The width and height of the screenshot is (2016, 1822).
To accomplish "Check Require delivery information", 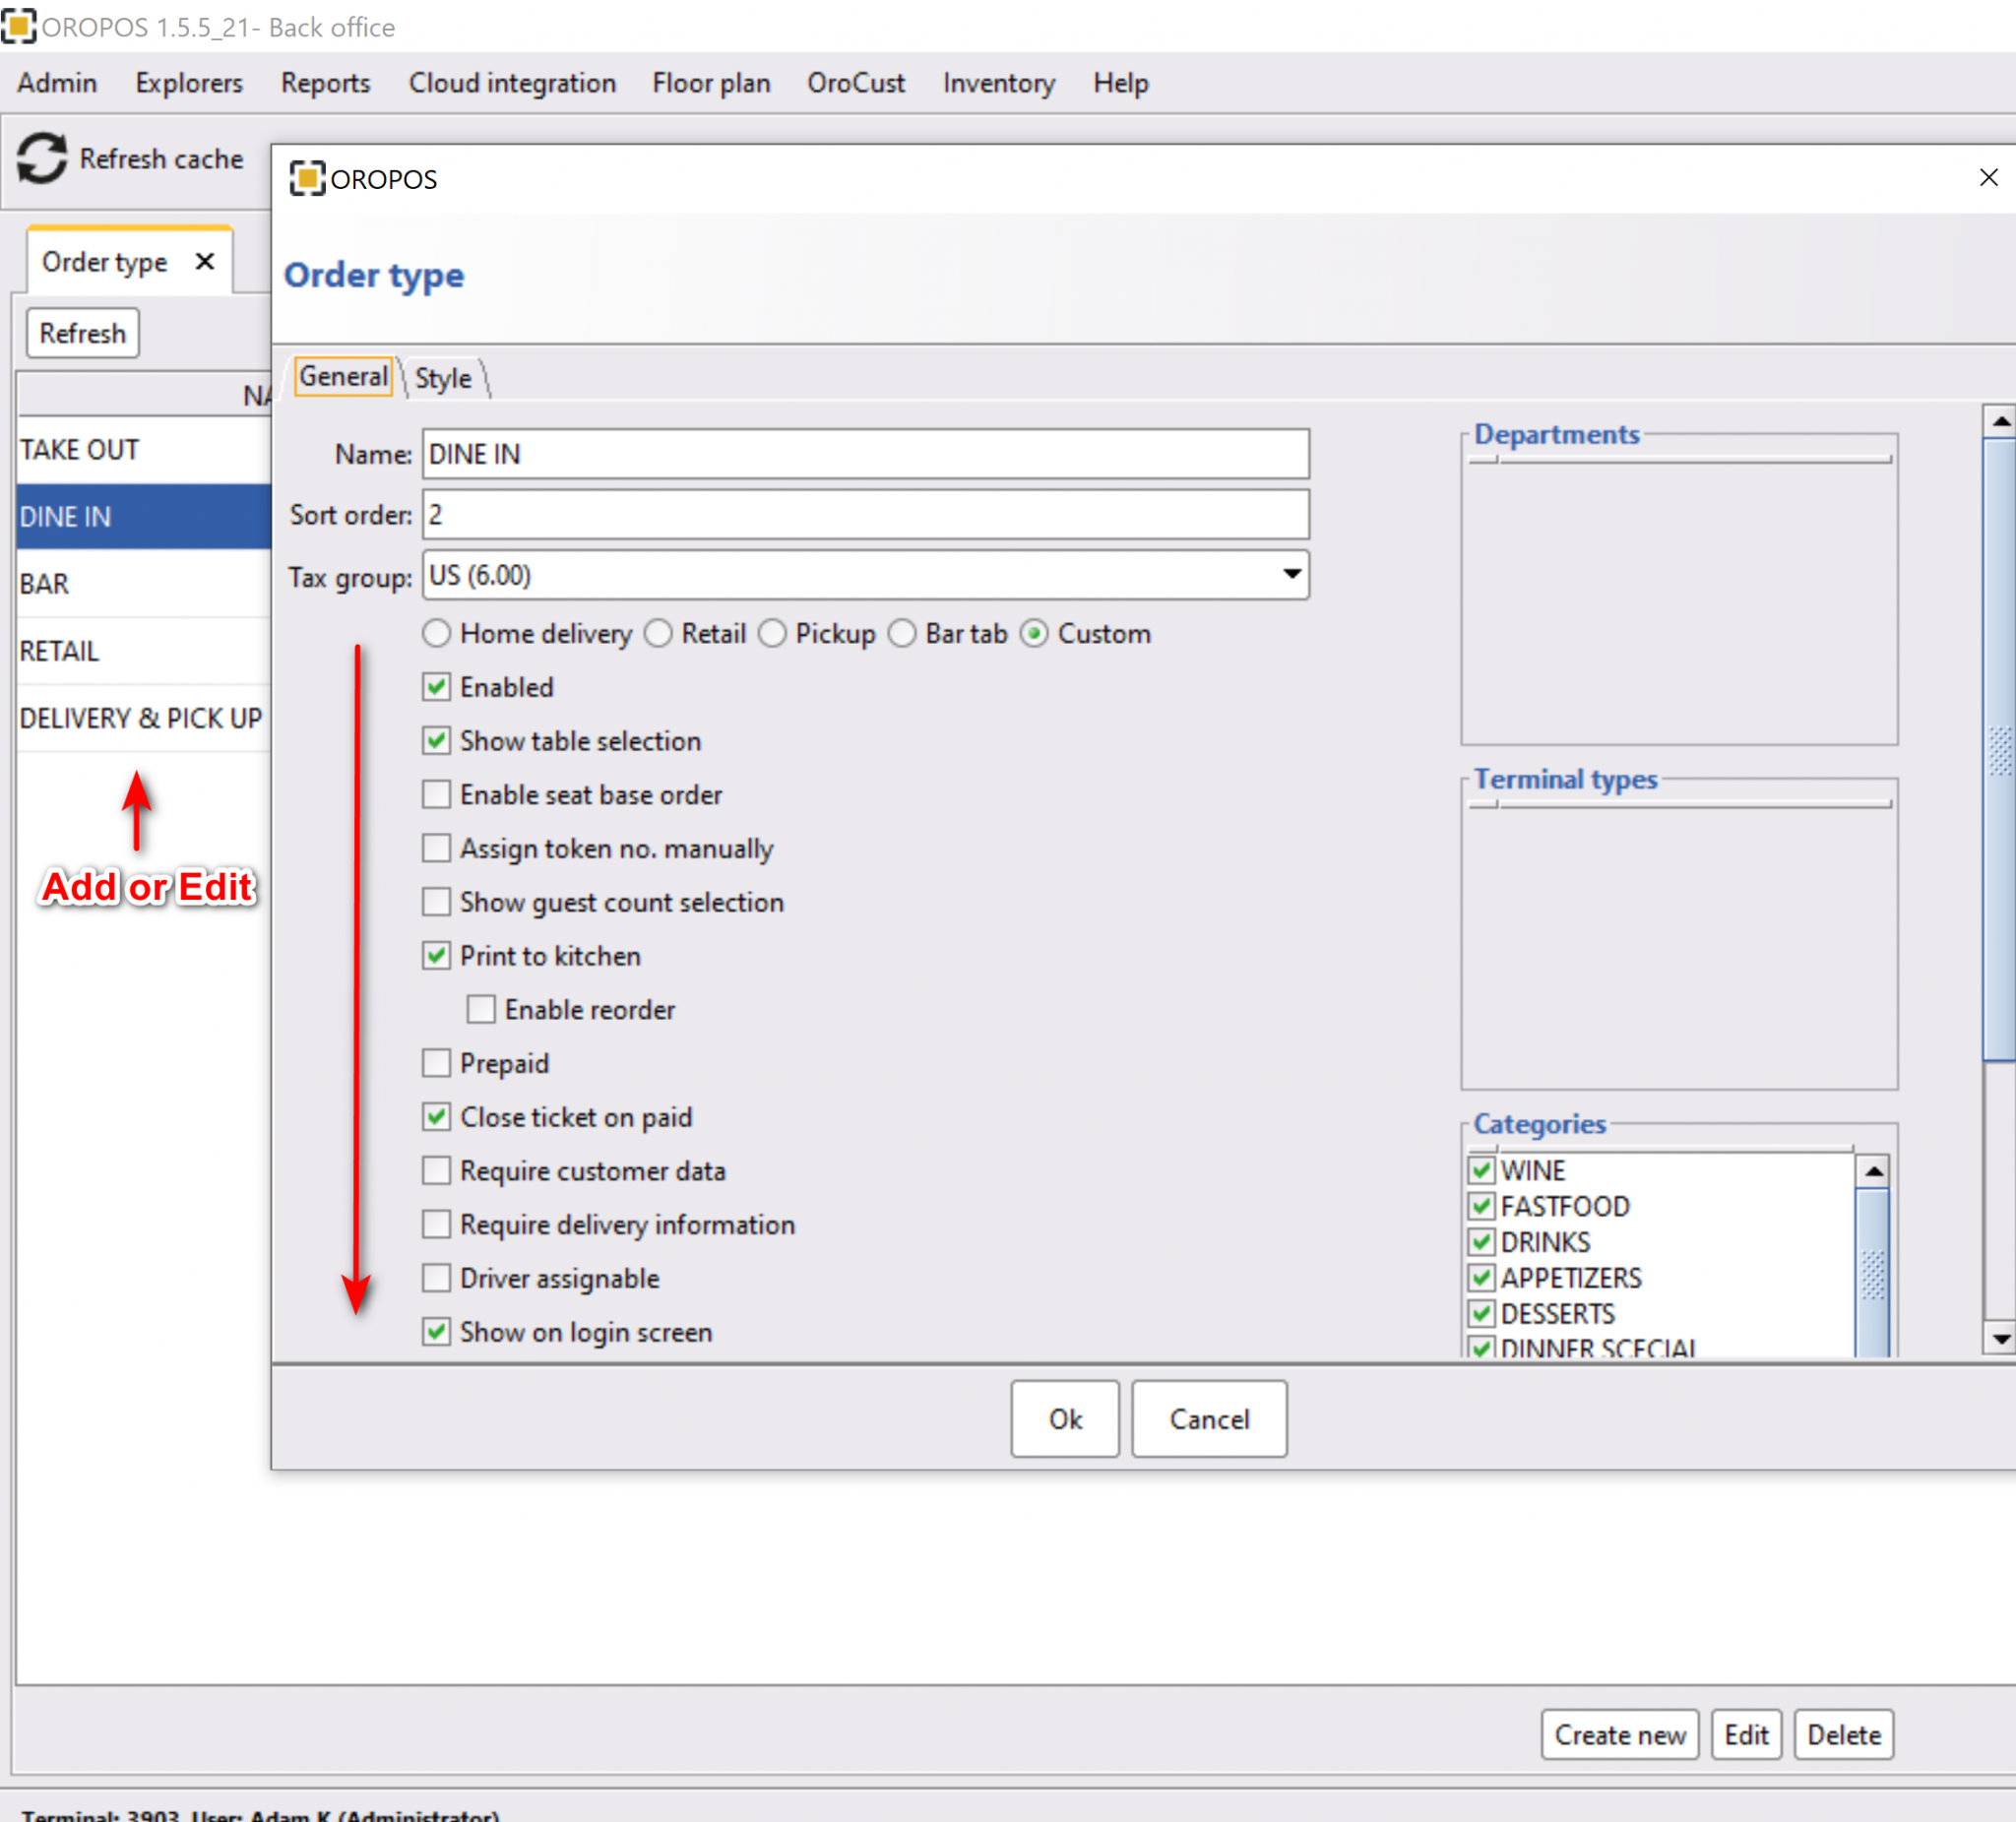I will click(x=436, y=1224).
